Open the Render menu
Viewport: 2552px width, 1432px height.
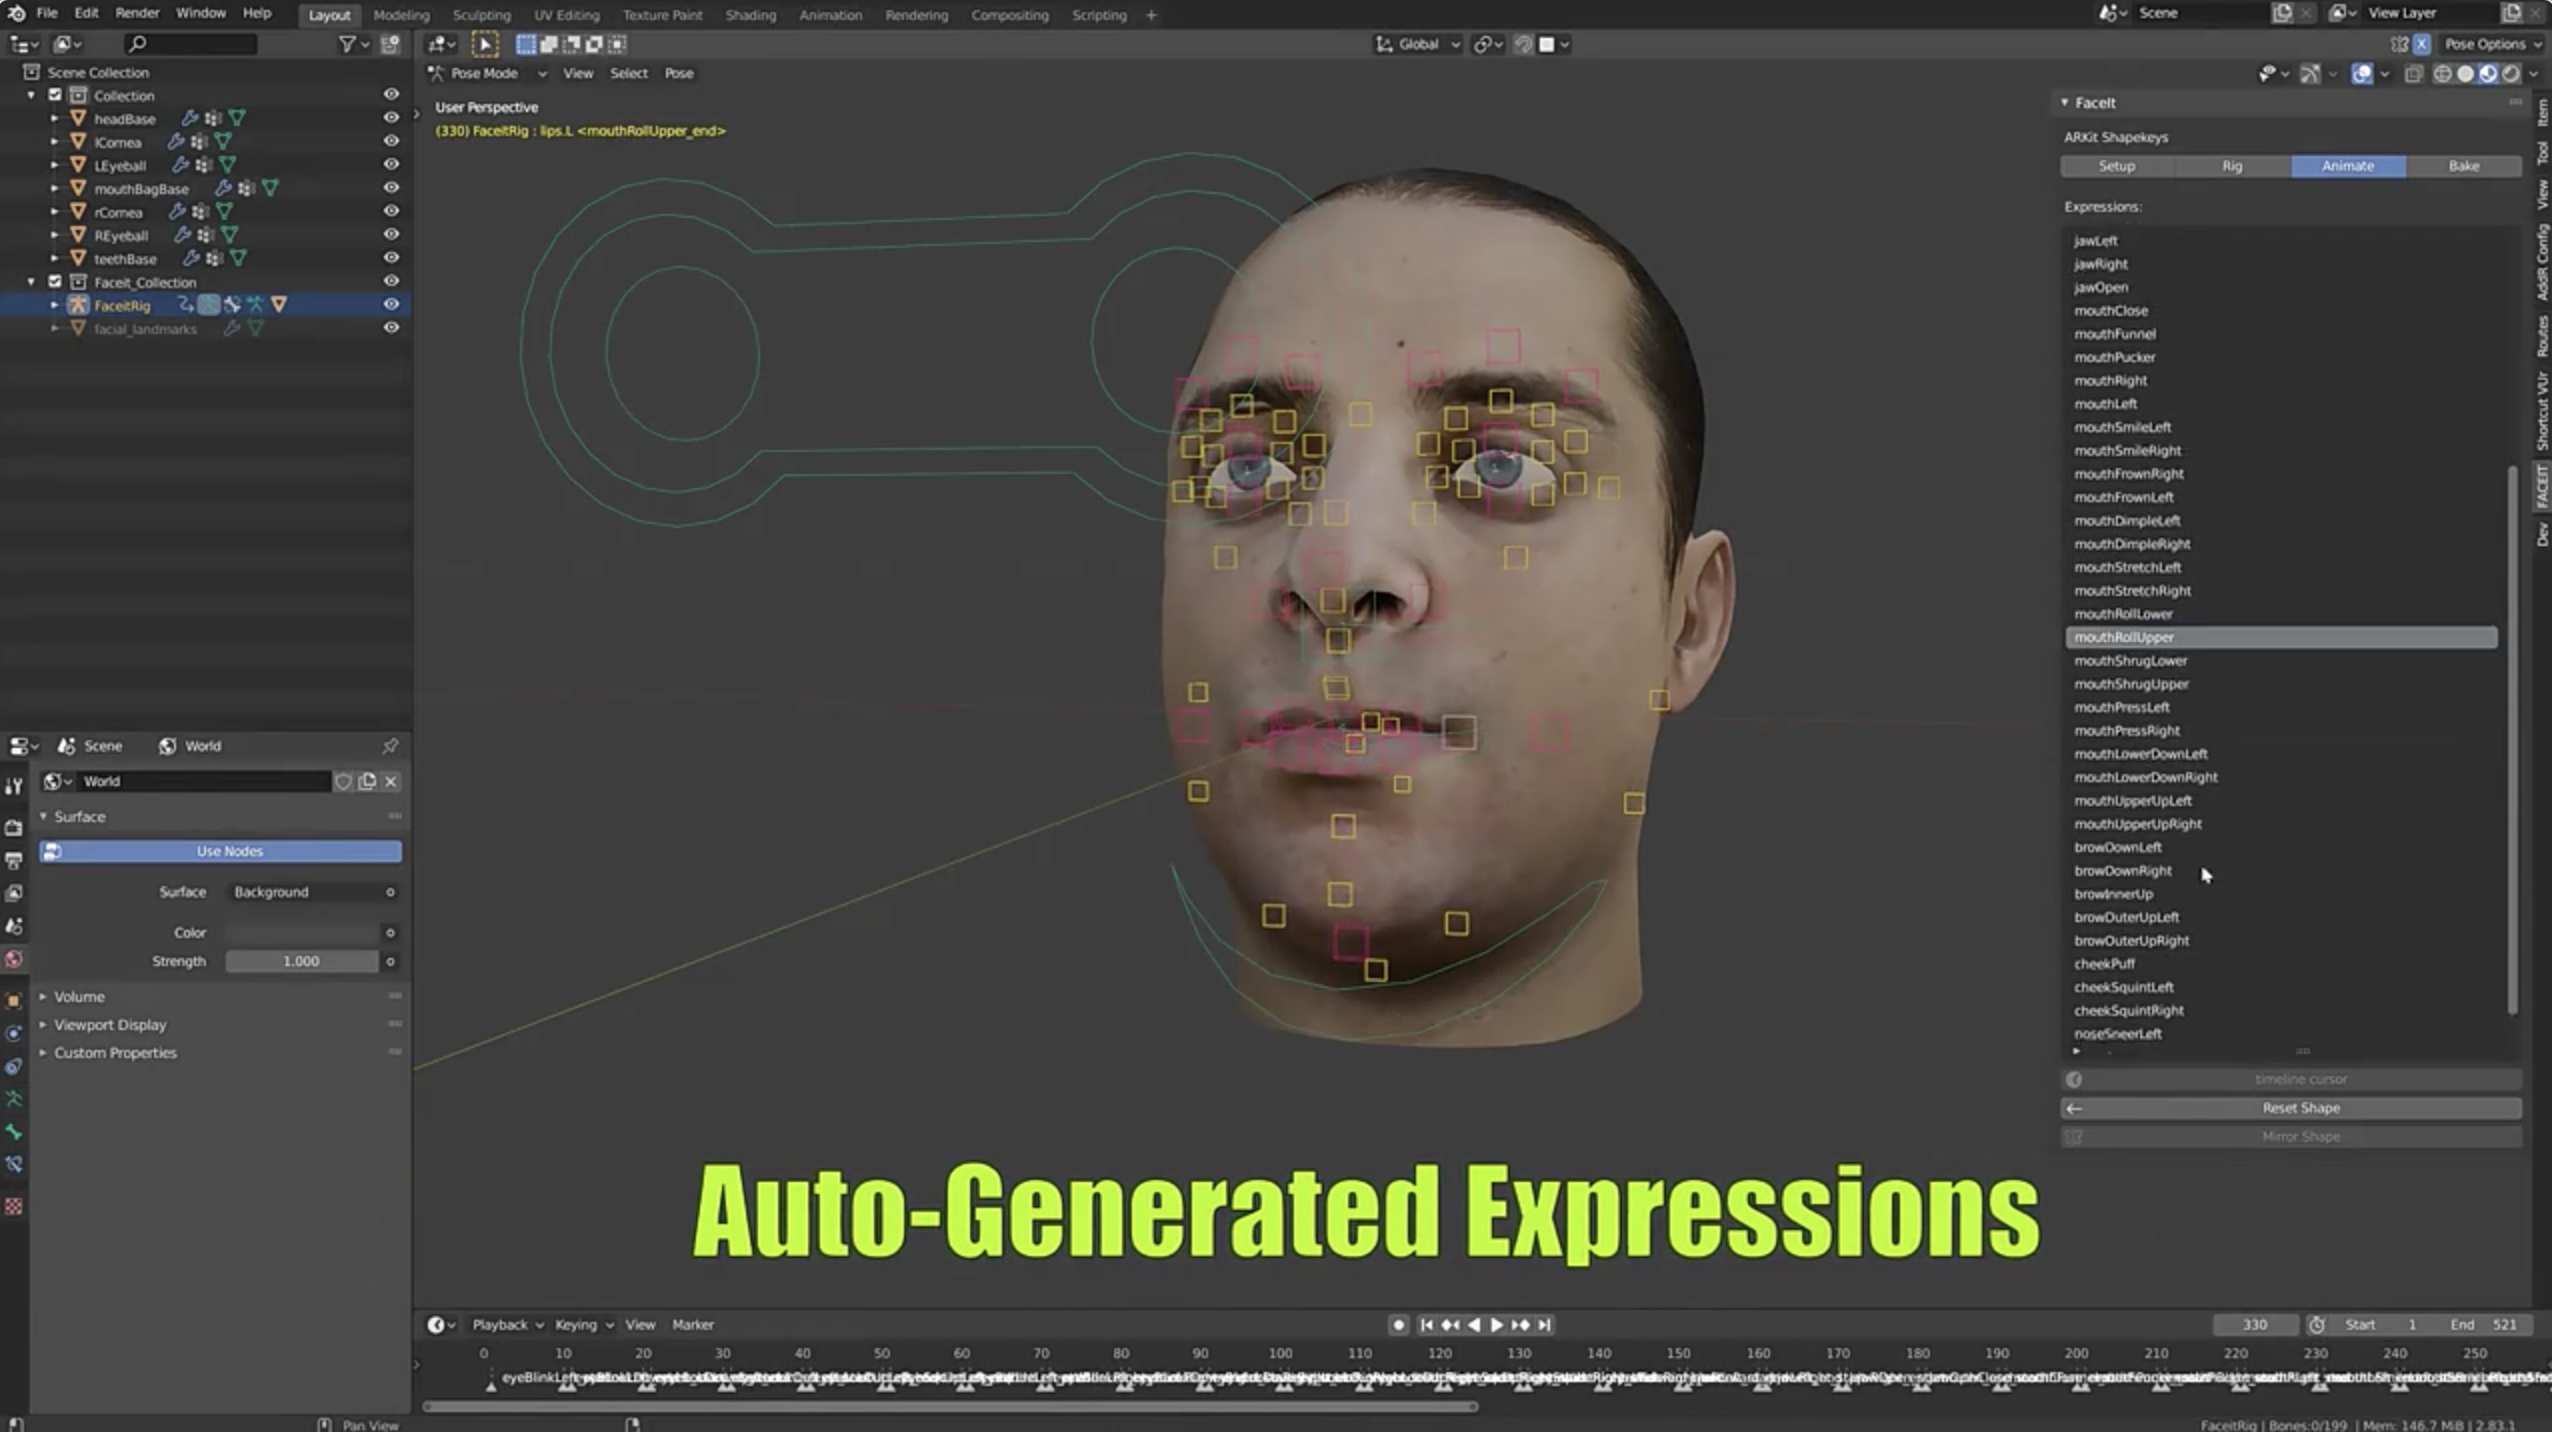[137, 14]
